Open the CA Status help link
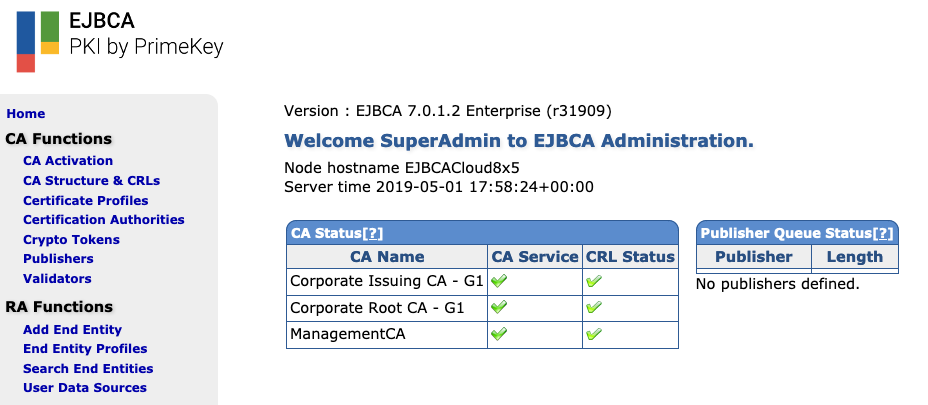Screen dimensions: 928x405 pos(373,233)
